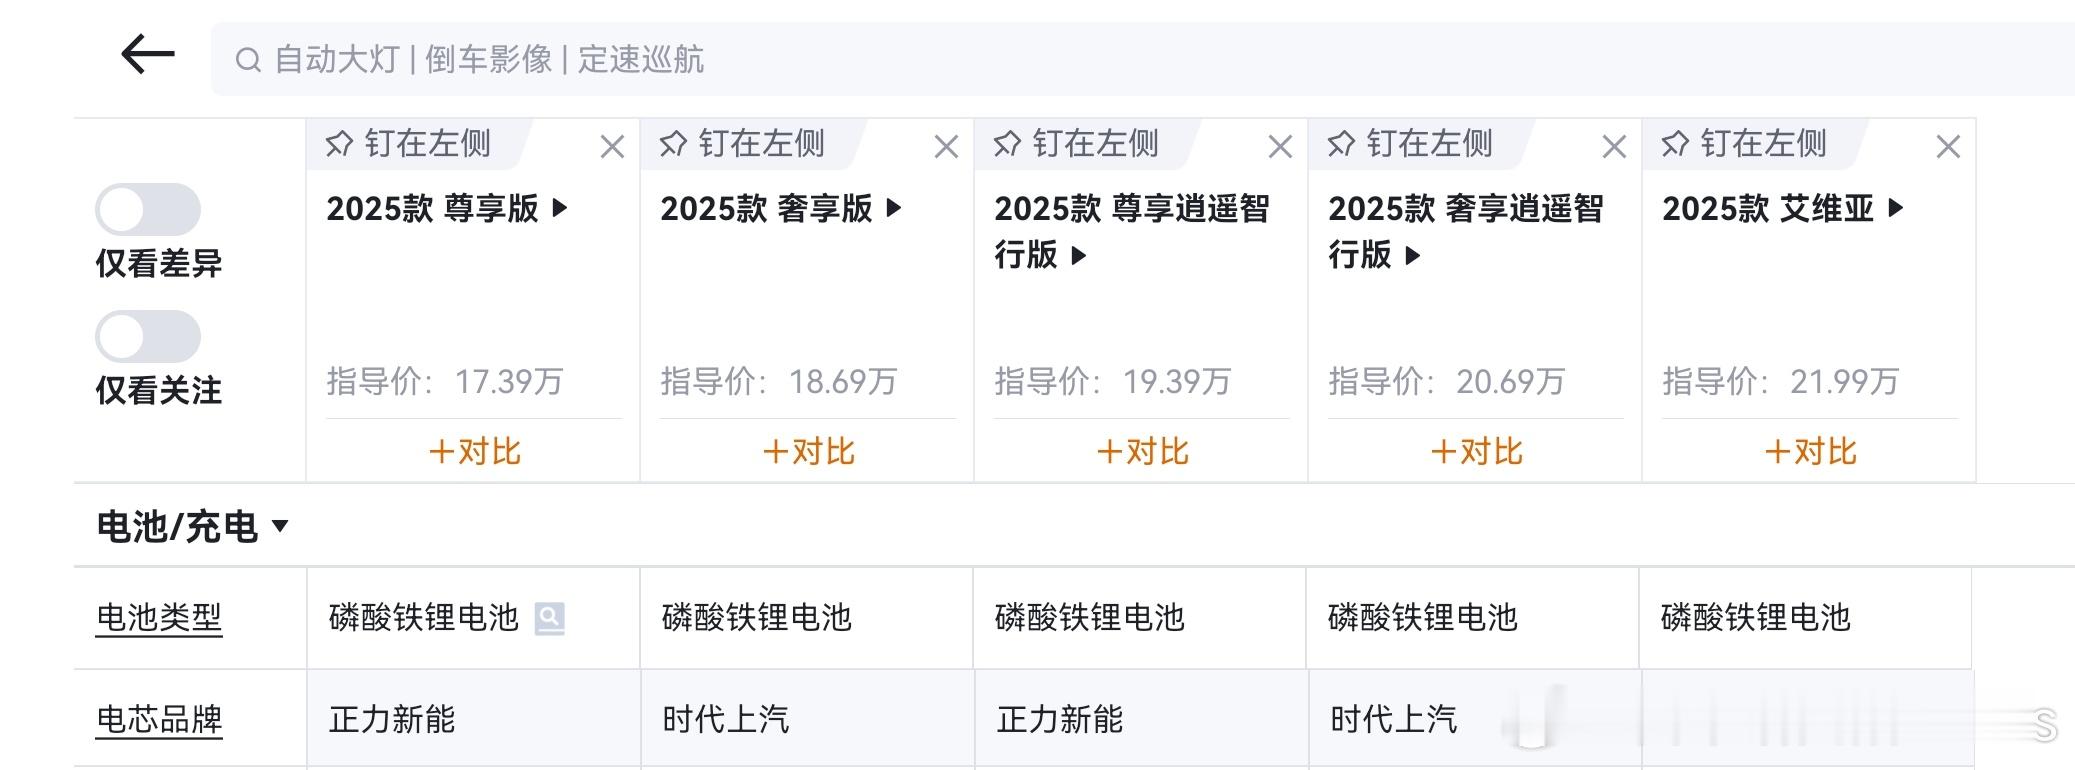This screenshot has height=770, width=2075.
Task: Remove the 2025款 尊享版 column with X
Action: [612, 147]
